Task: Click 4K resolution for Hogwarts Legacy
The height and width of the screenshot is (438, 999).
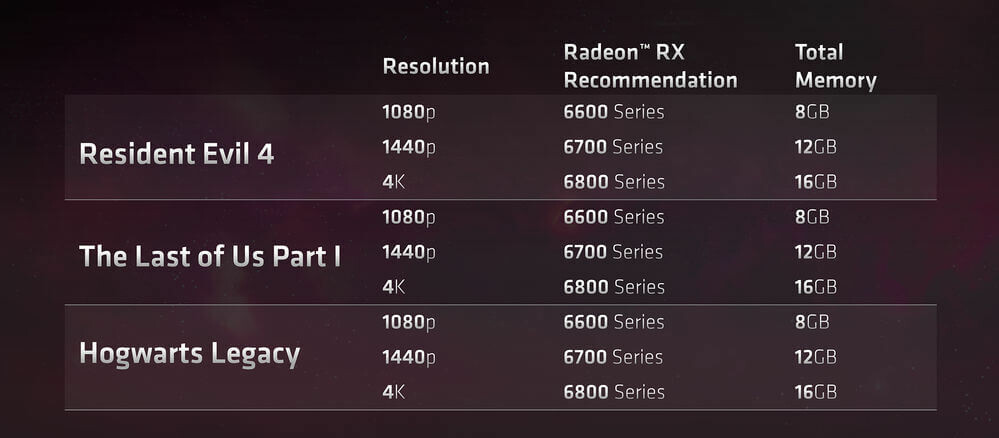Action: click(393, 392)
